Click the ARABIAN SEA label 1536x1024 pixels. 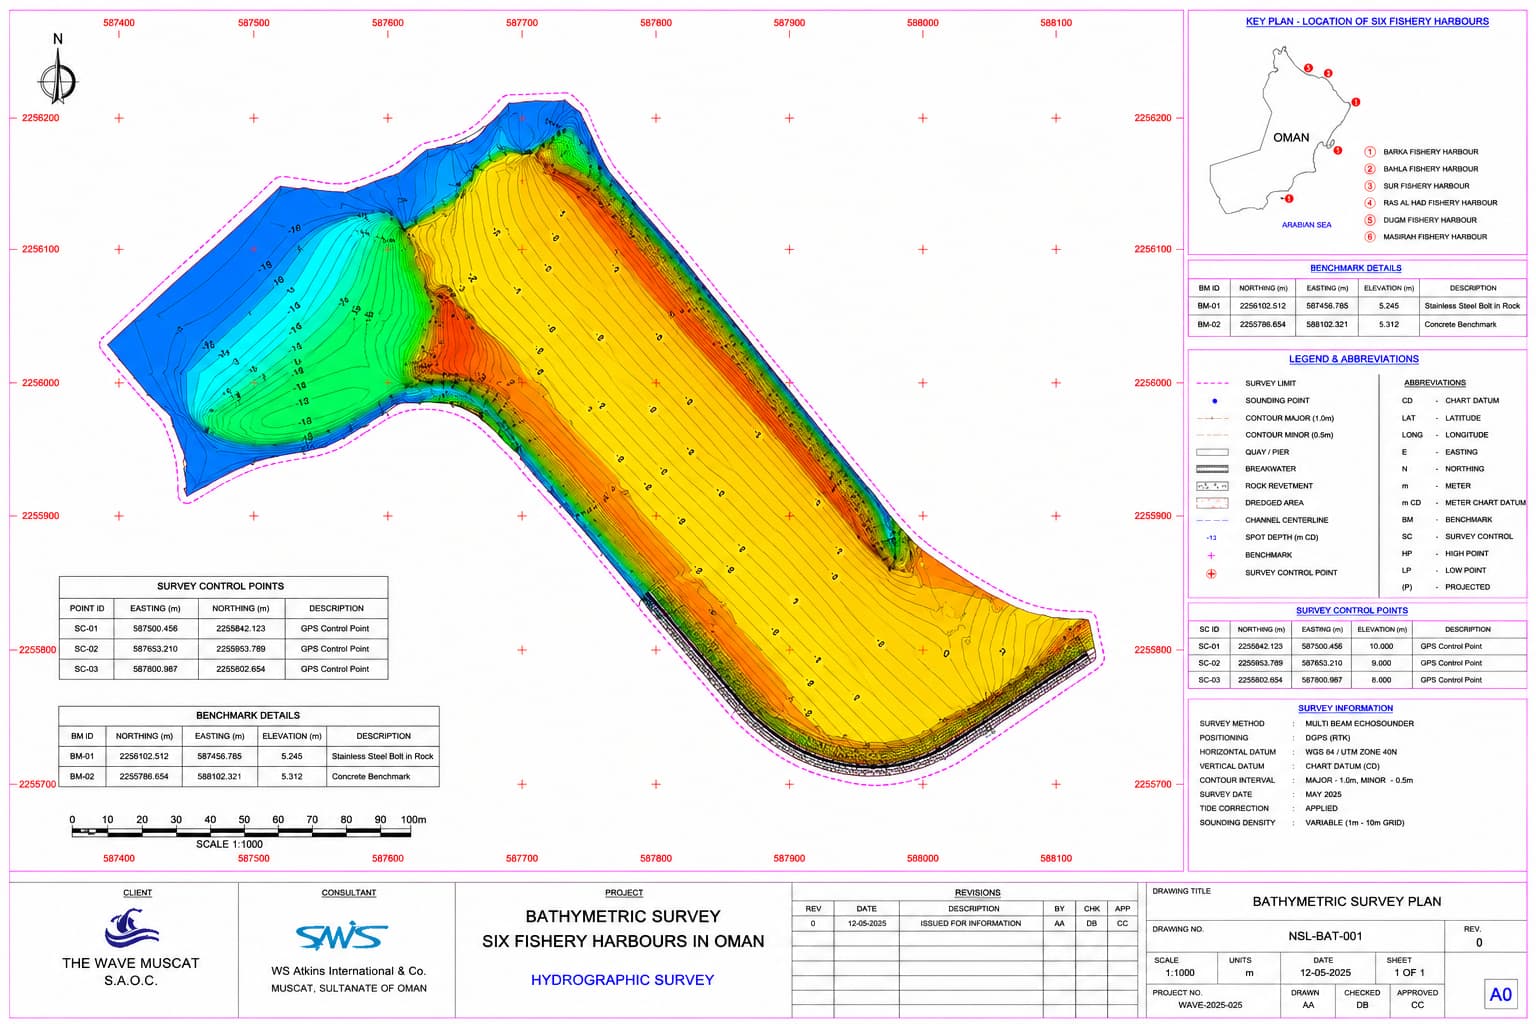coord(1306,225)
